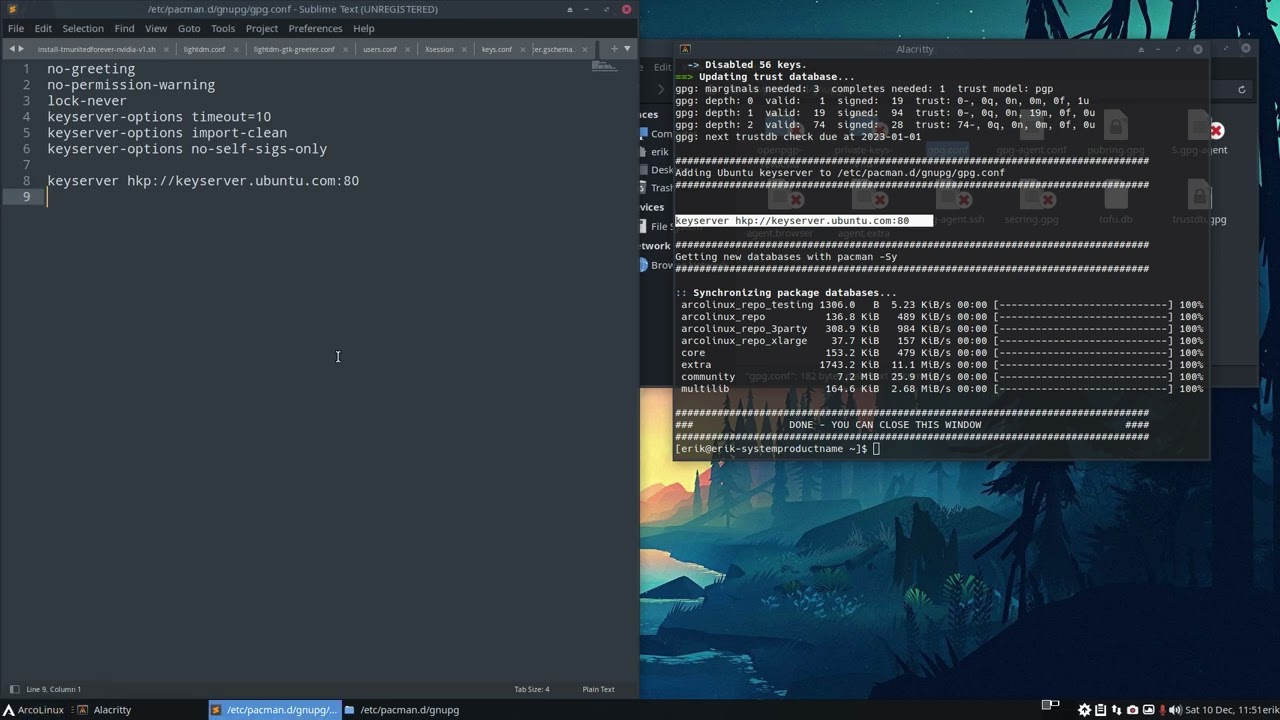Click the 'no-permission-warning' line
Viewport: 1280px width, 720px height.
click(x=131, y=85)
